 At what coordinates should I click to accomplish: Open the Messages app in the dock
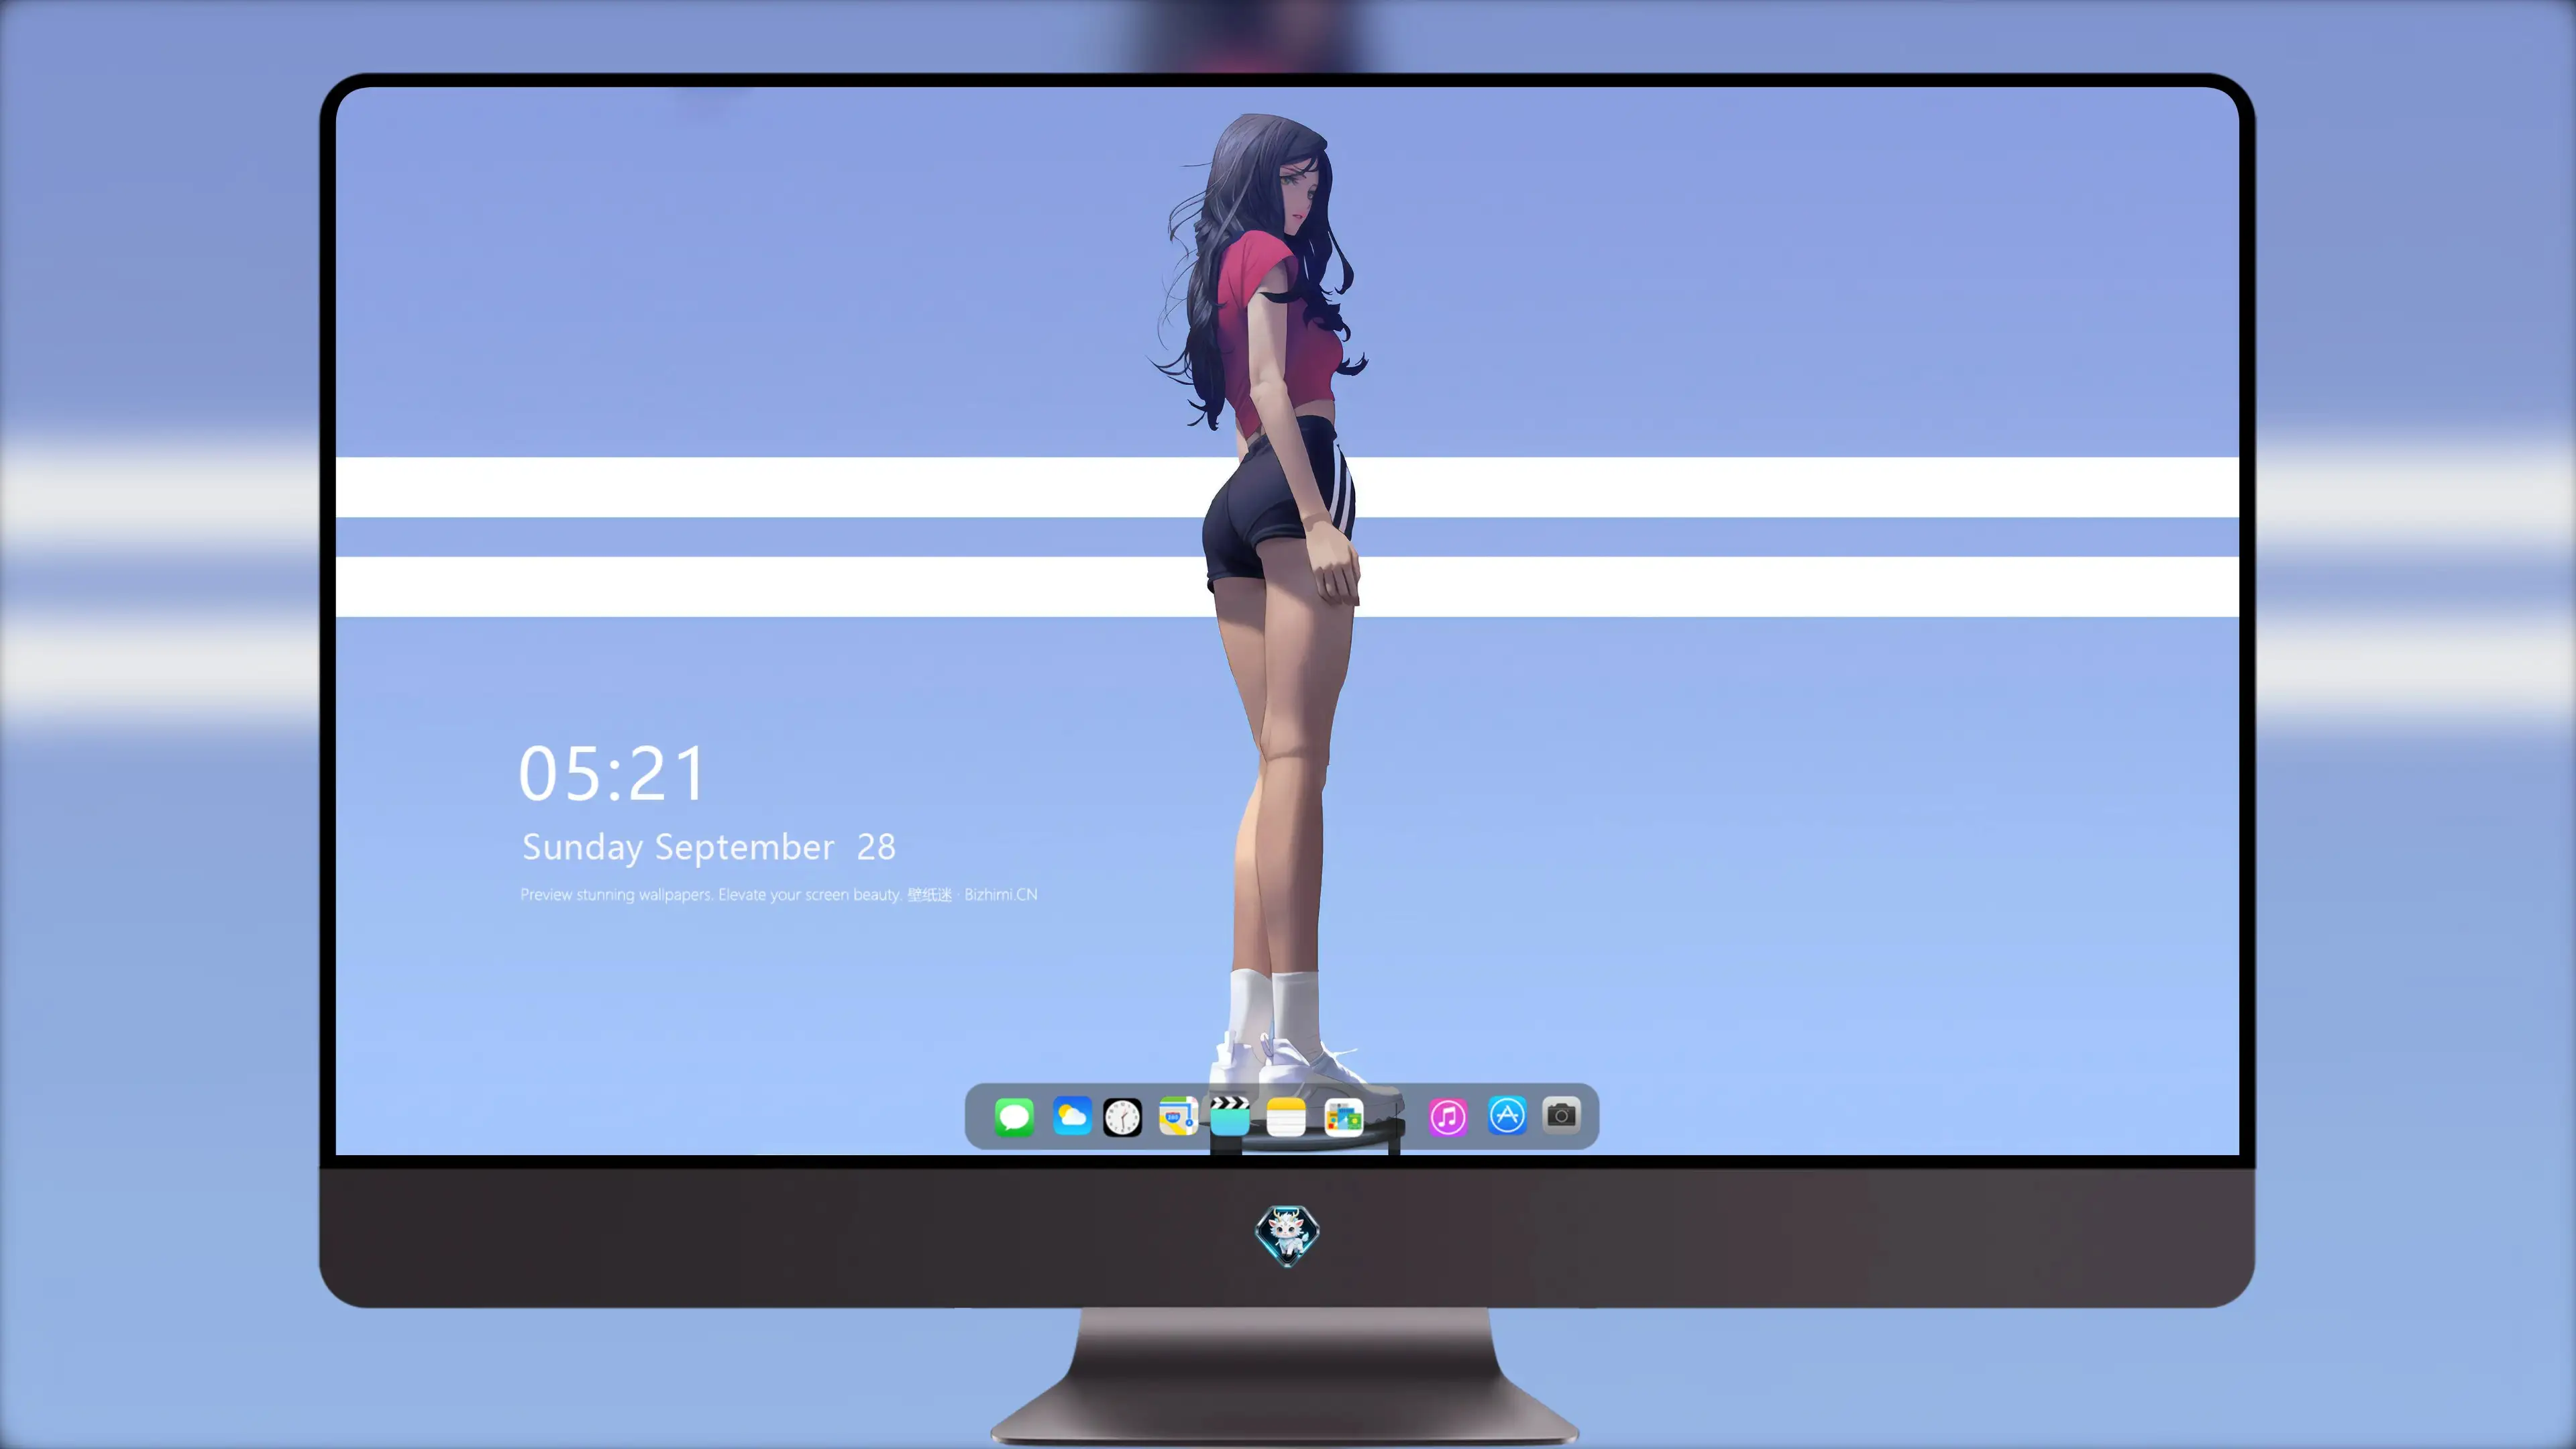[x=1014, y=1117]
